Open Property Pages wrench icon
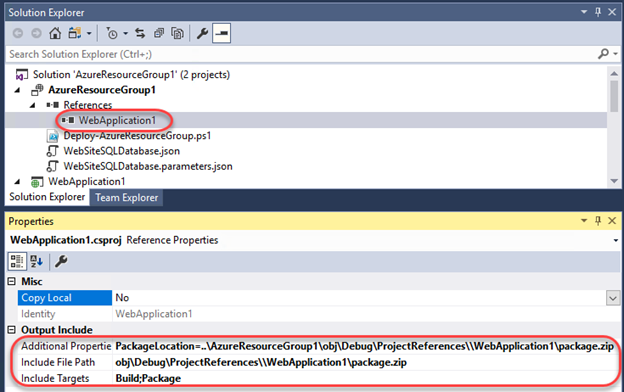624x392 pixels. [x=61, y=261]
